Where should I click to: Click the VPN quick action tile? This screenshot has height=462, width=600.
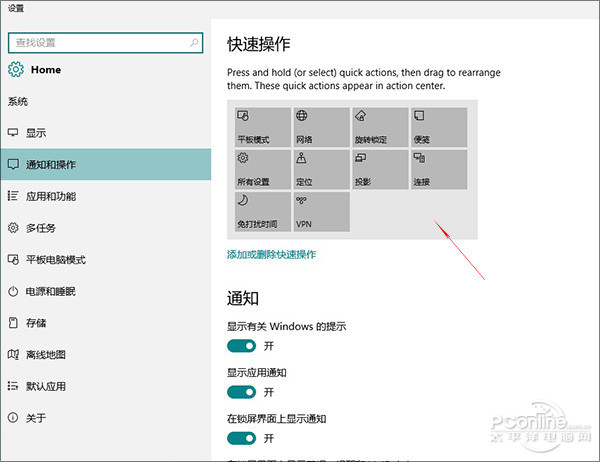tap(322, 212)
